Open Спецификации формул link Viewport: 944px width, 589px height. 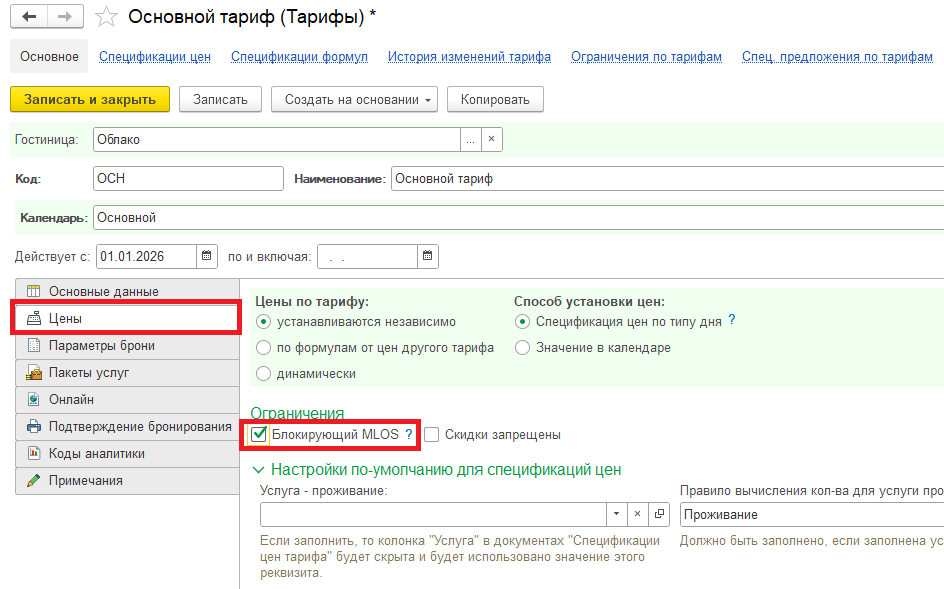pyautogui.click(x=299, y=57)
